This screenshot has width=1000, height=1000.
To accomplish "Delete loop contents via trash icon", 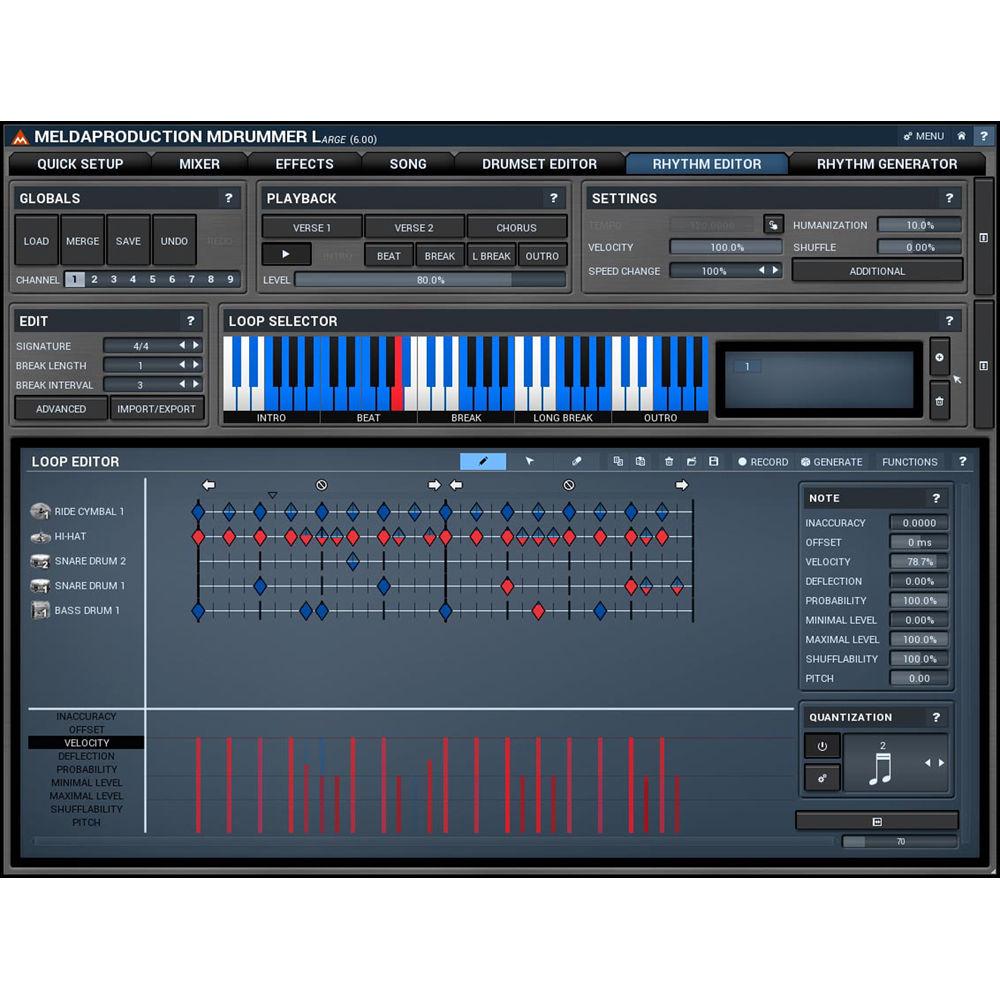I will point(667,461).
